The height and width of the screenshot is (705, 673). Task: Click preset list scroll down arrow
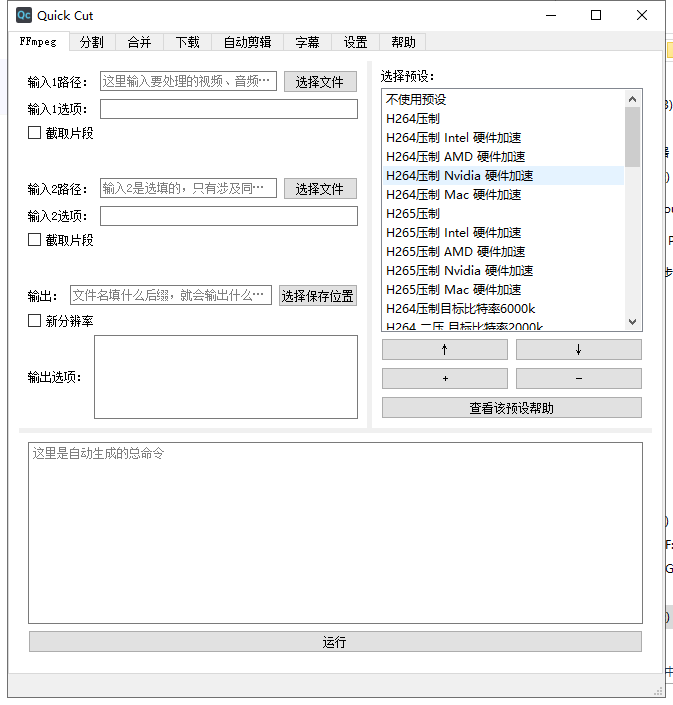(x=633, y=321)
